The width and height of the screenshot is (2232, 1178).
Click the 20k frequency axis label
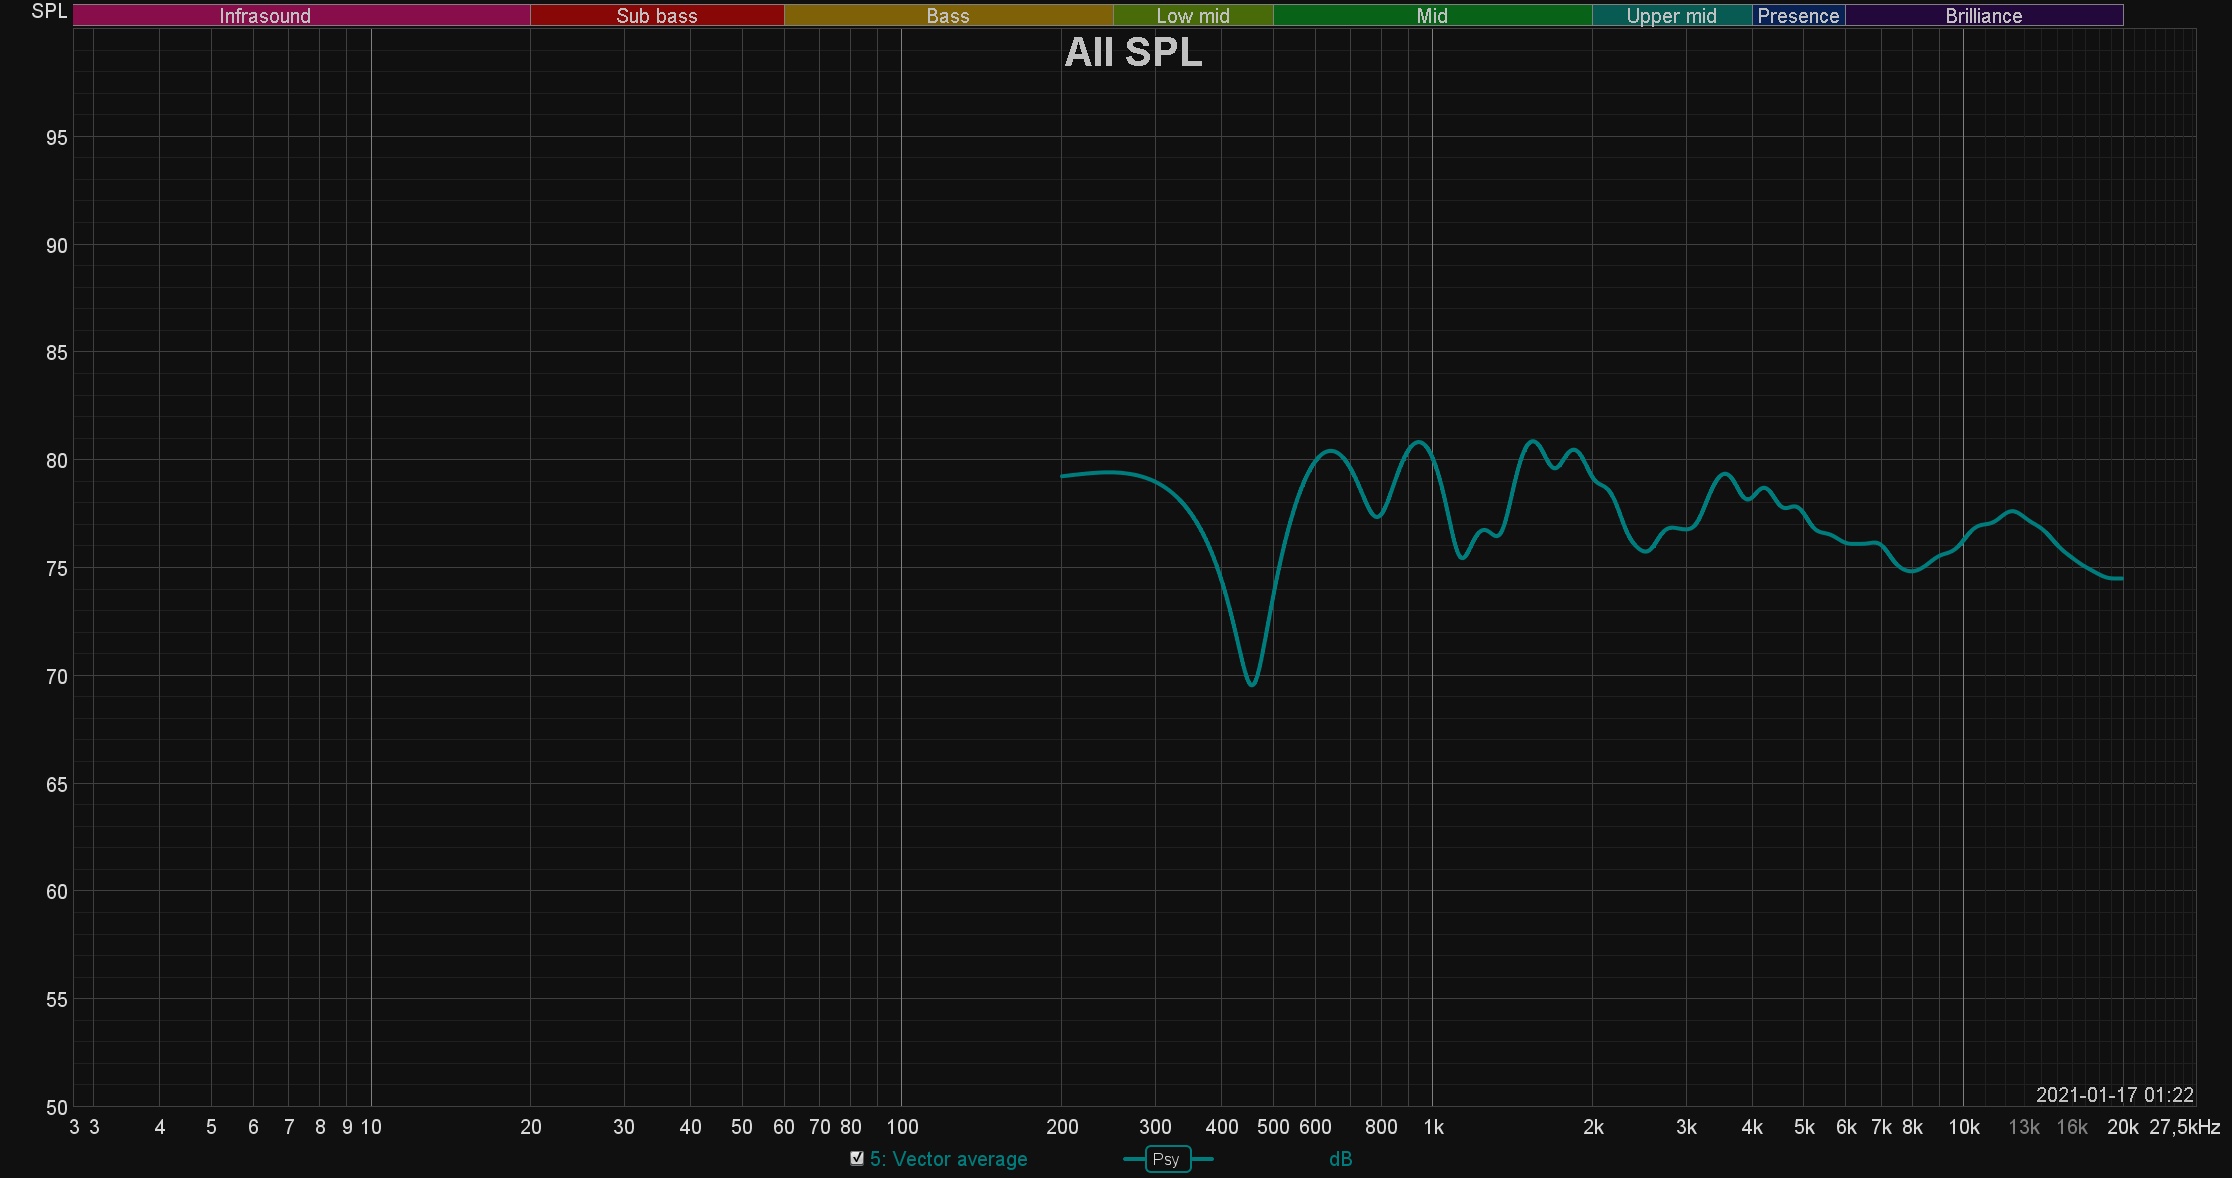[x=2122, y=1127]
